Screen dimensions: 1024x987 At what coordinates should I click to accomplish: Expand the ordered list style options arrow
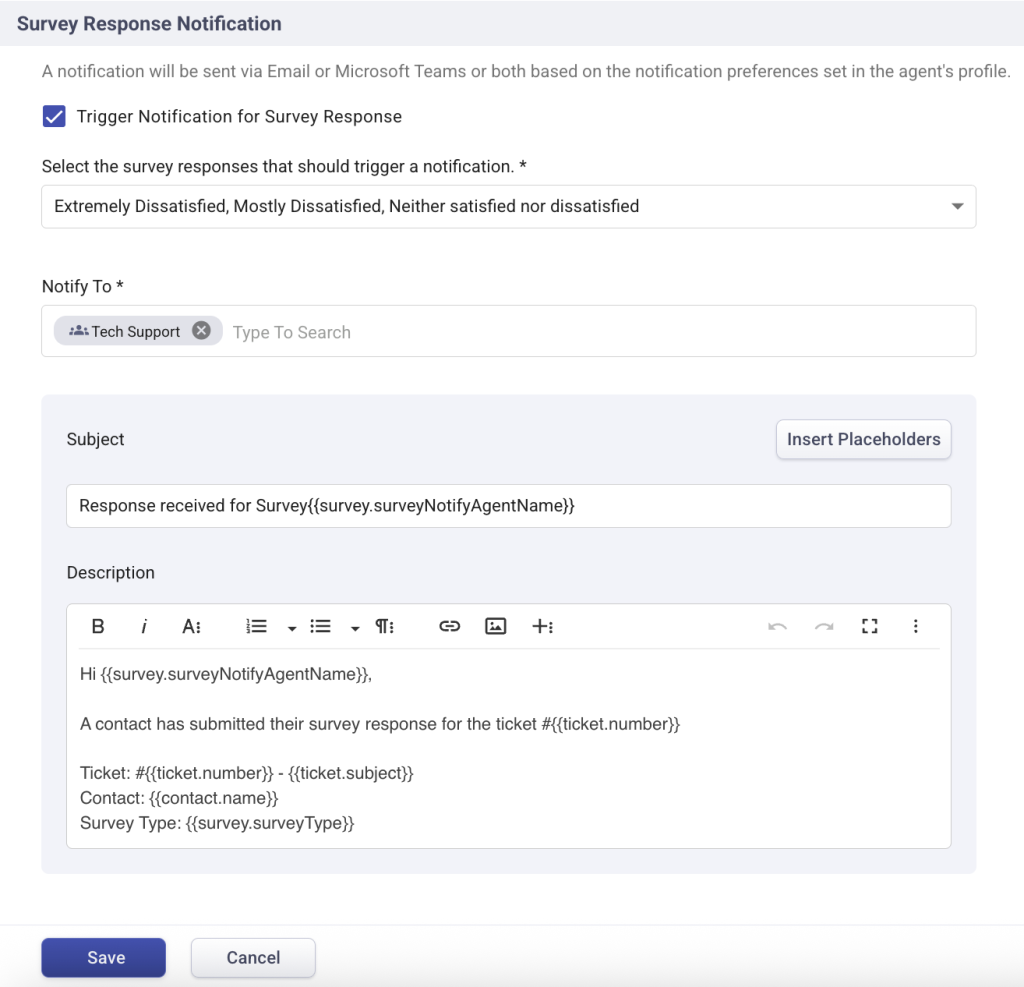291,628
